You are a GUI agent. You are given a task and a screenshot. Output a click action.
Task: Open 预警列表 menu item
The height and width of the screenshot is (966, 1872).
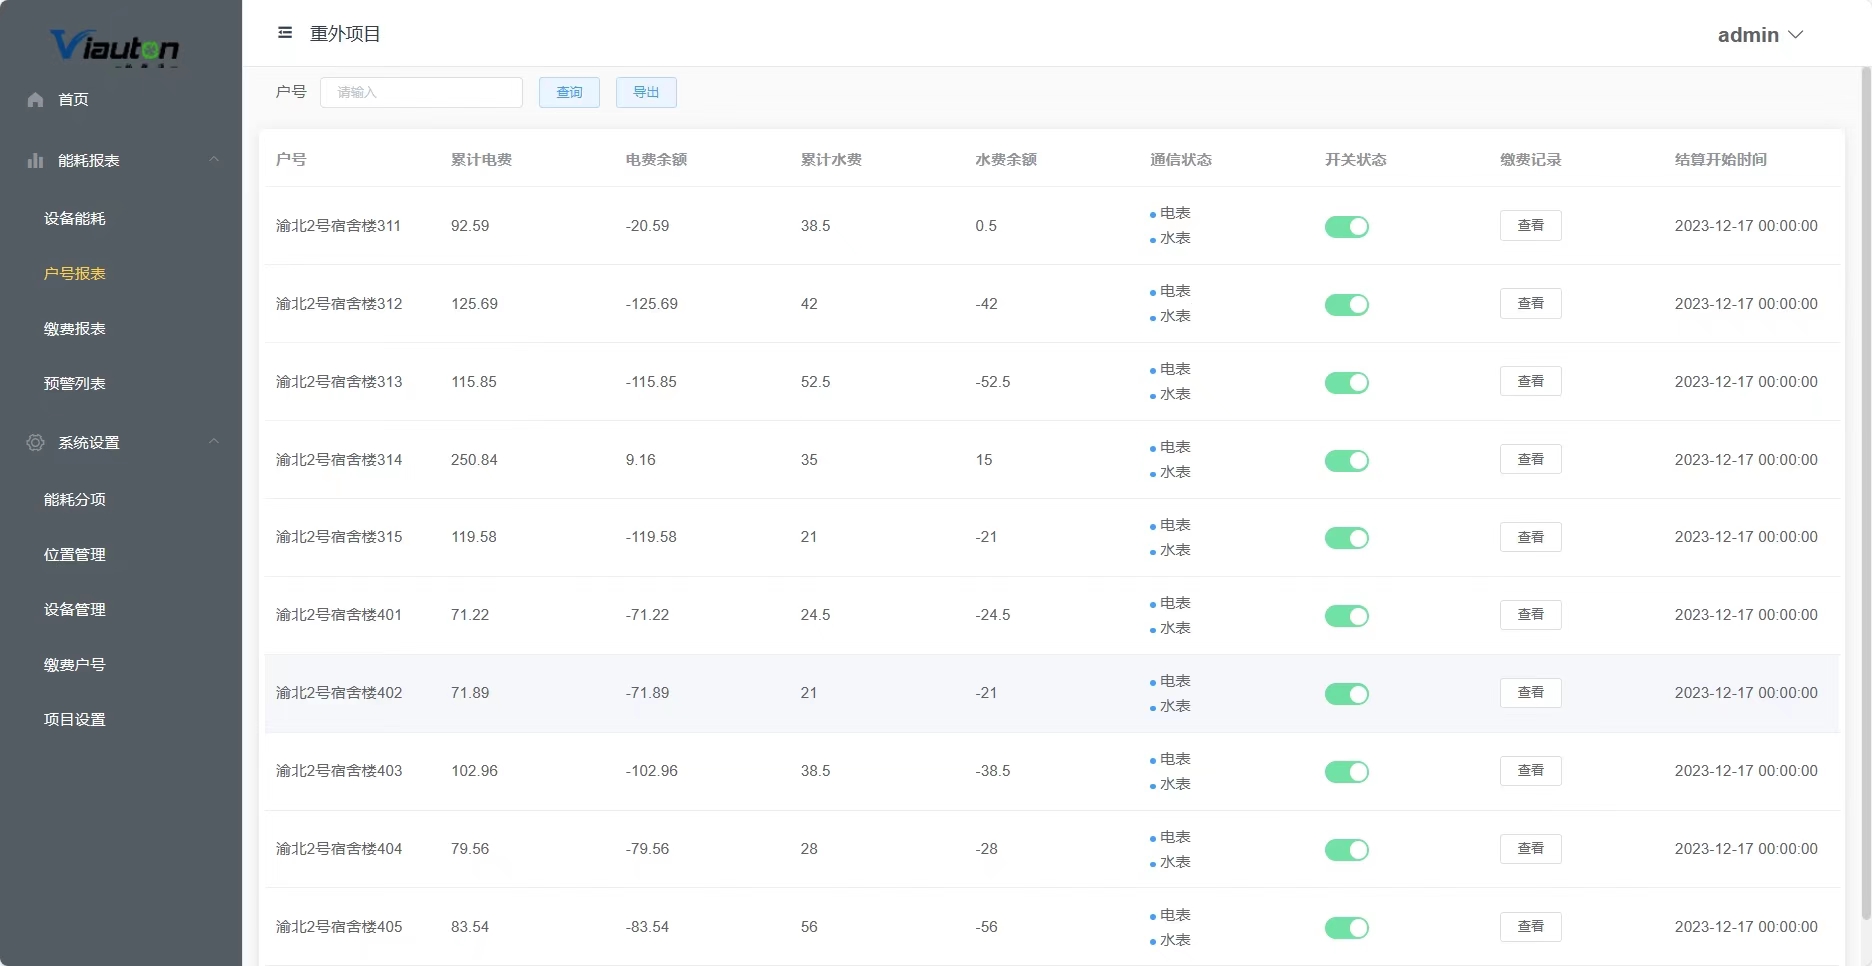click(75, 383)
